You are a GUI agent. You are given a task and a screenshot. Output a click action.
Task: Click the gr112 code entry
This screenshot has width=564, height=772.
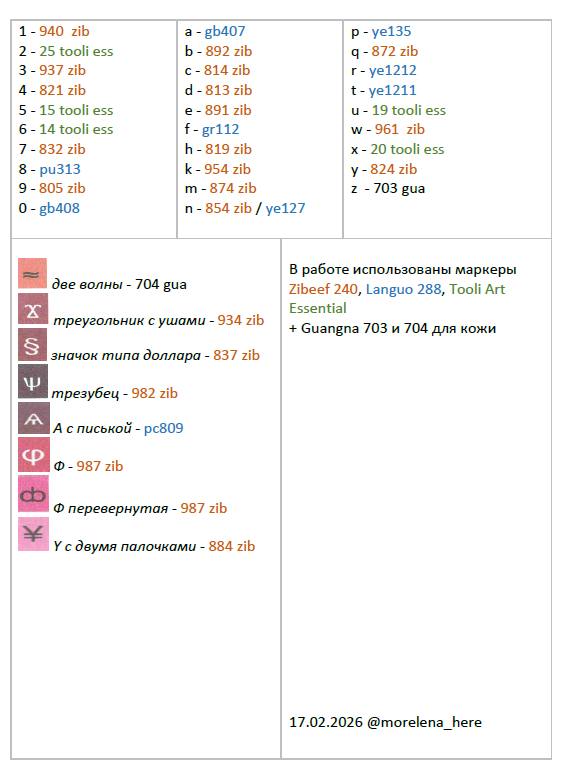point(220,129)
